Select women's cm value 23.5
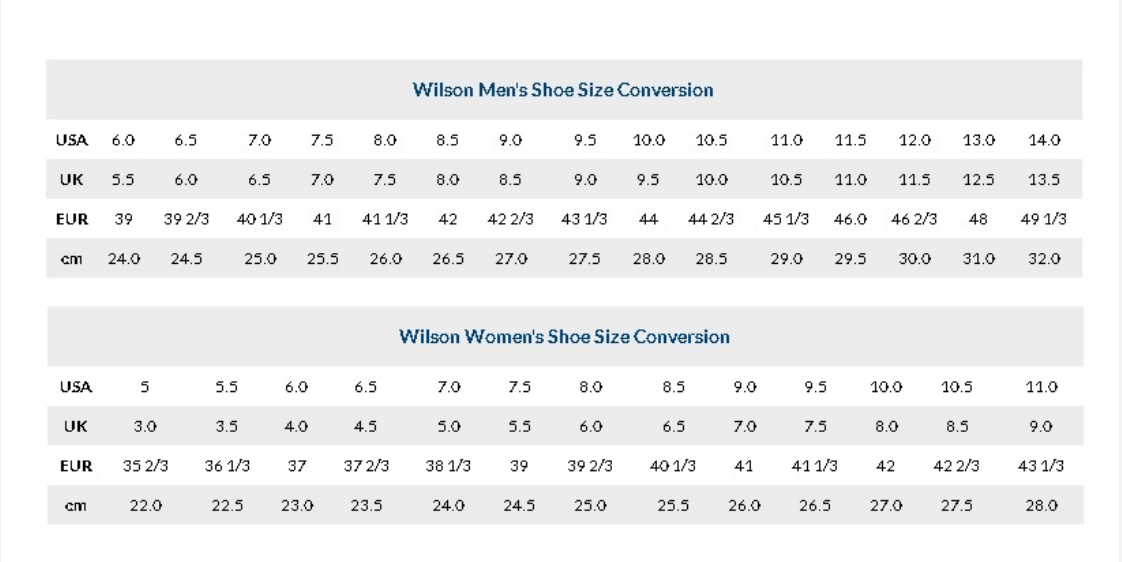Screen dimensions: 1122x562 (366, 505)
